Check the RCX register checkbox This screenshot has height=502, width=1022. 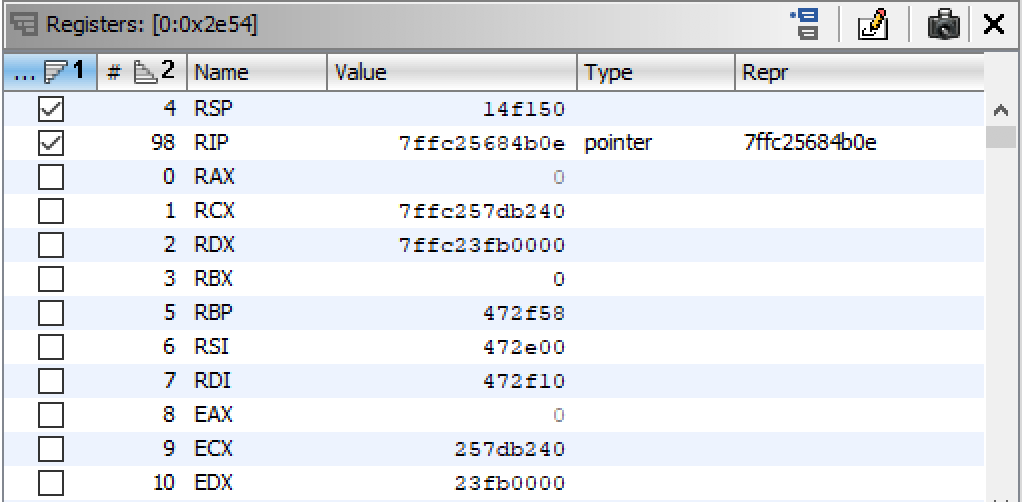click(51, 211)
